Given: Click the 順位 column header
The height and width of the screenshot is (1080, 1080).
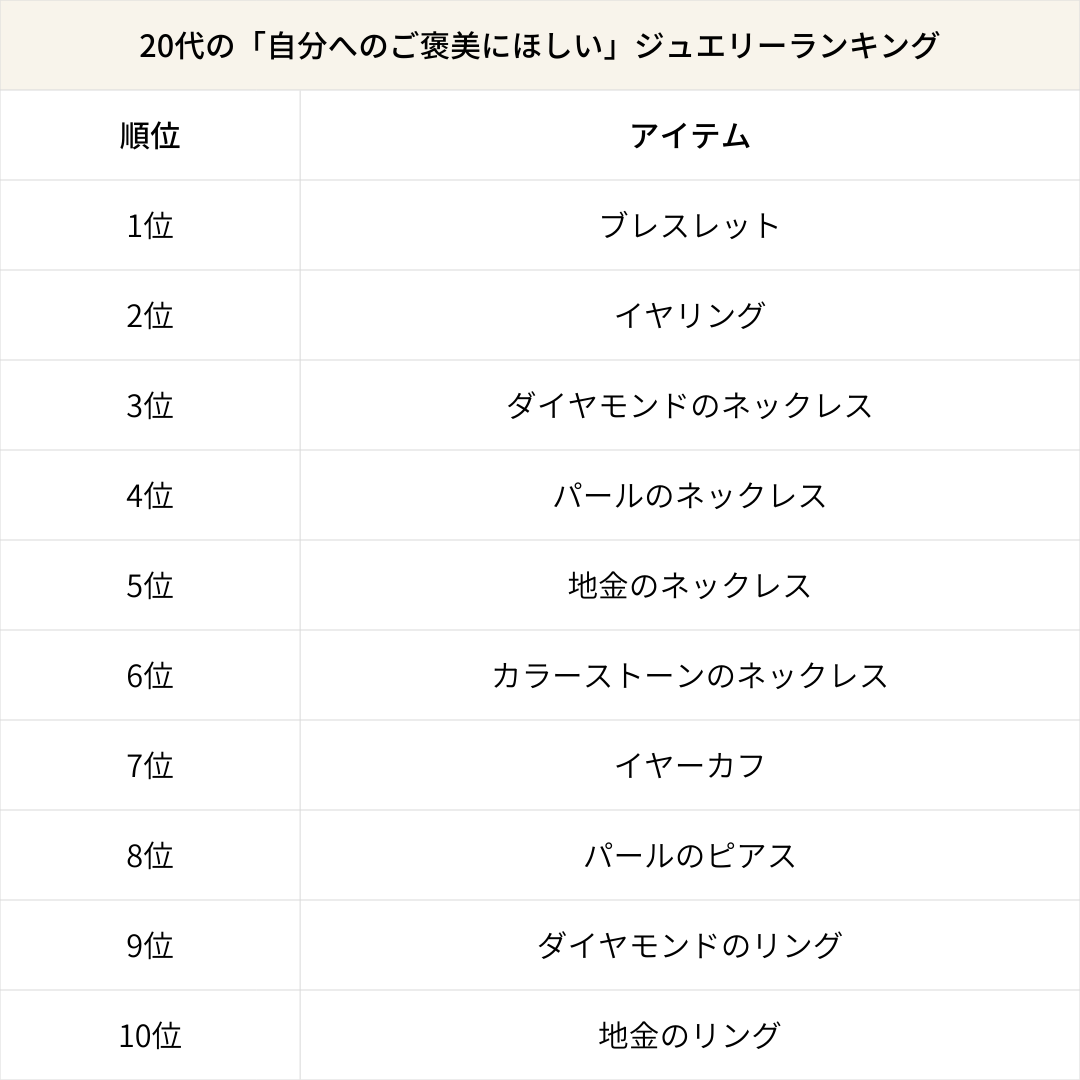Looking at the screenshot, I should click(x=150, y=136).
